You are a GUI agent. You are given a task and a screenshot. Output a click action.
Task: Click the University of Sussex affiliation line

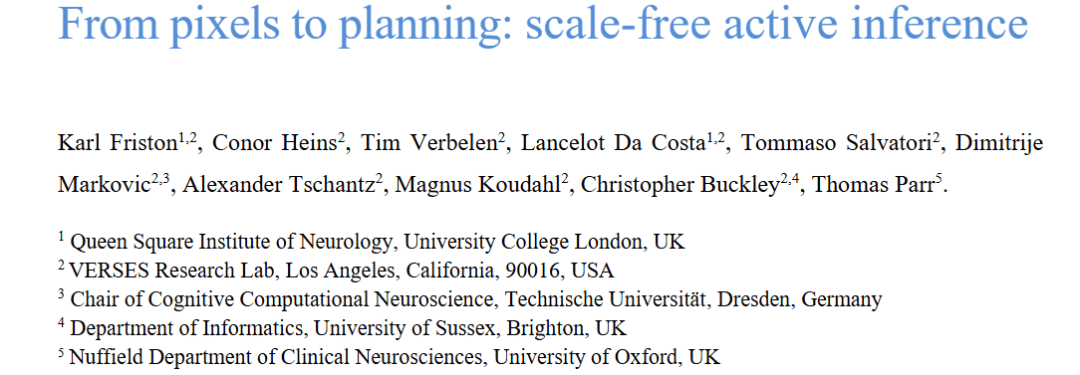tap(342, 328)
